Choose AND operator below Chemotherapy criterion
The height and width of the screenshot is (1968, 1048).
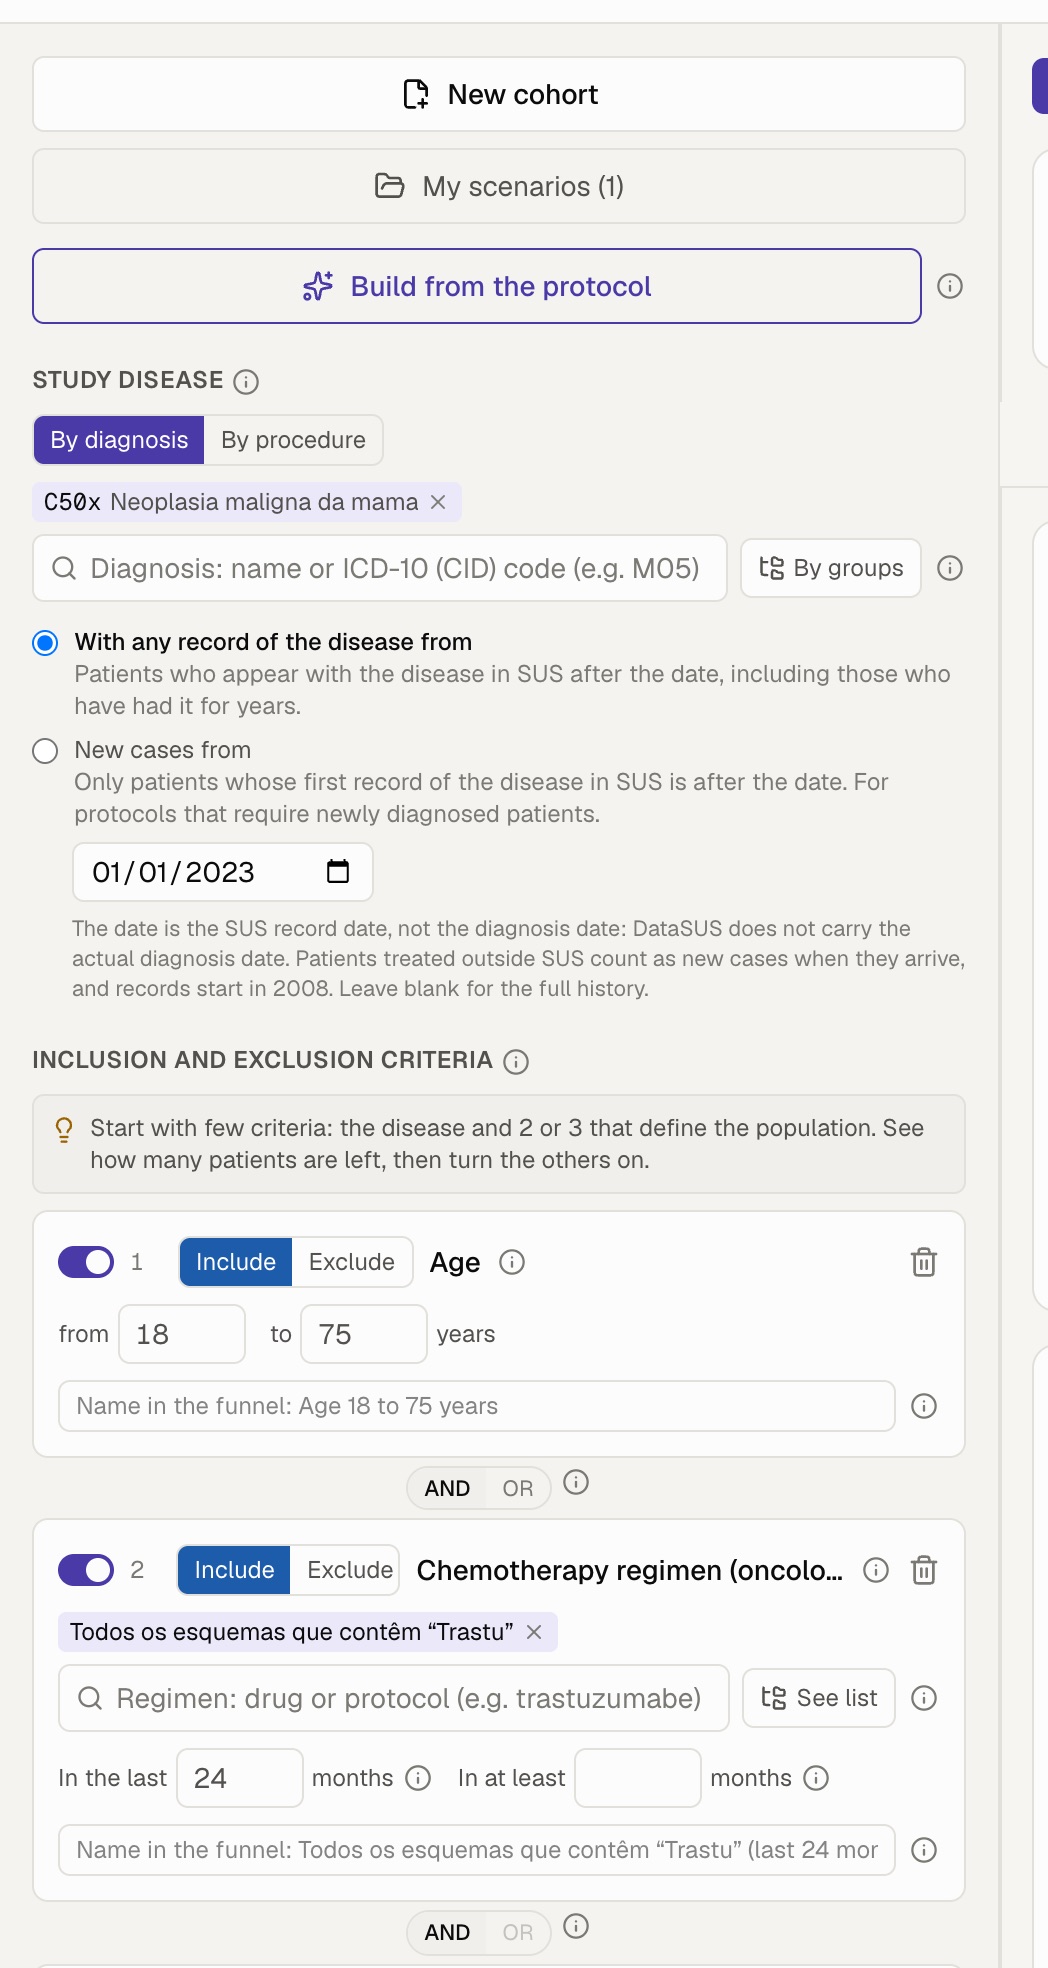[x=447, y=1932]
